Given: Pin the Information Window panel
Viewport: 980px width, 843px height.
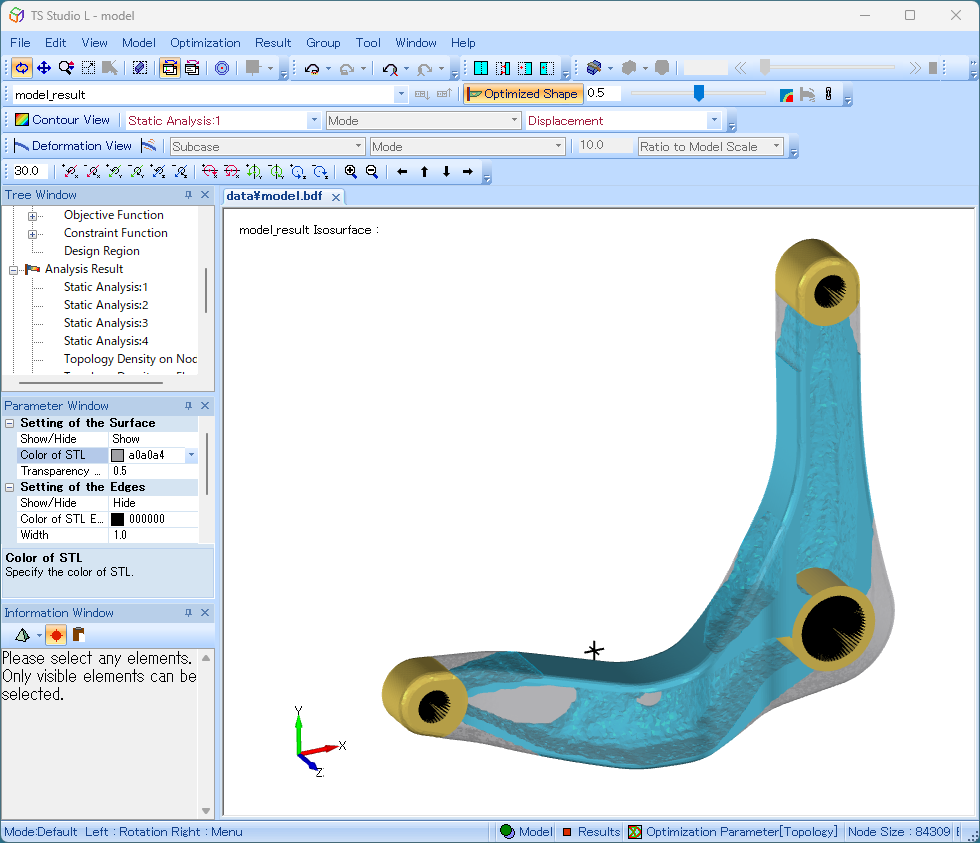Looking at the screenshot, I should (188, 613).
